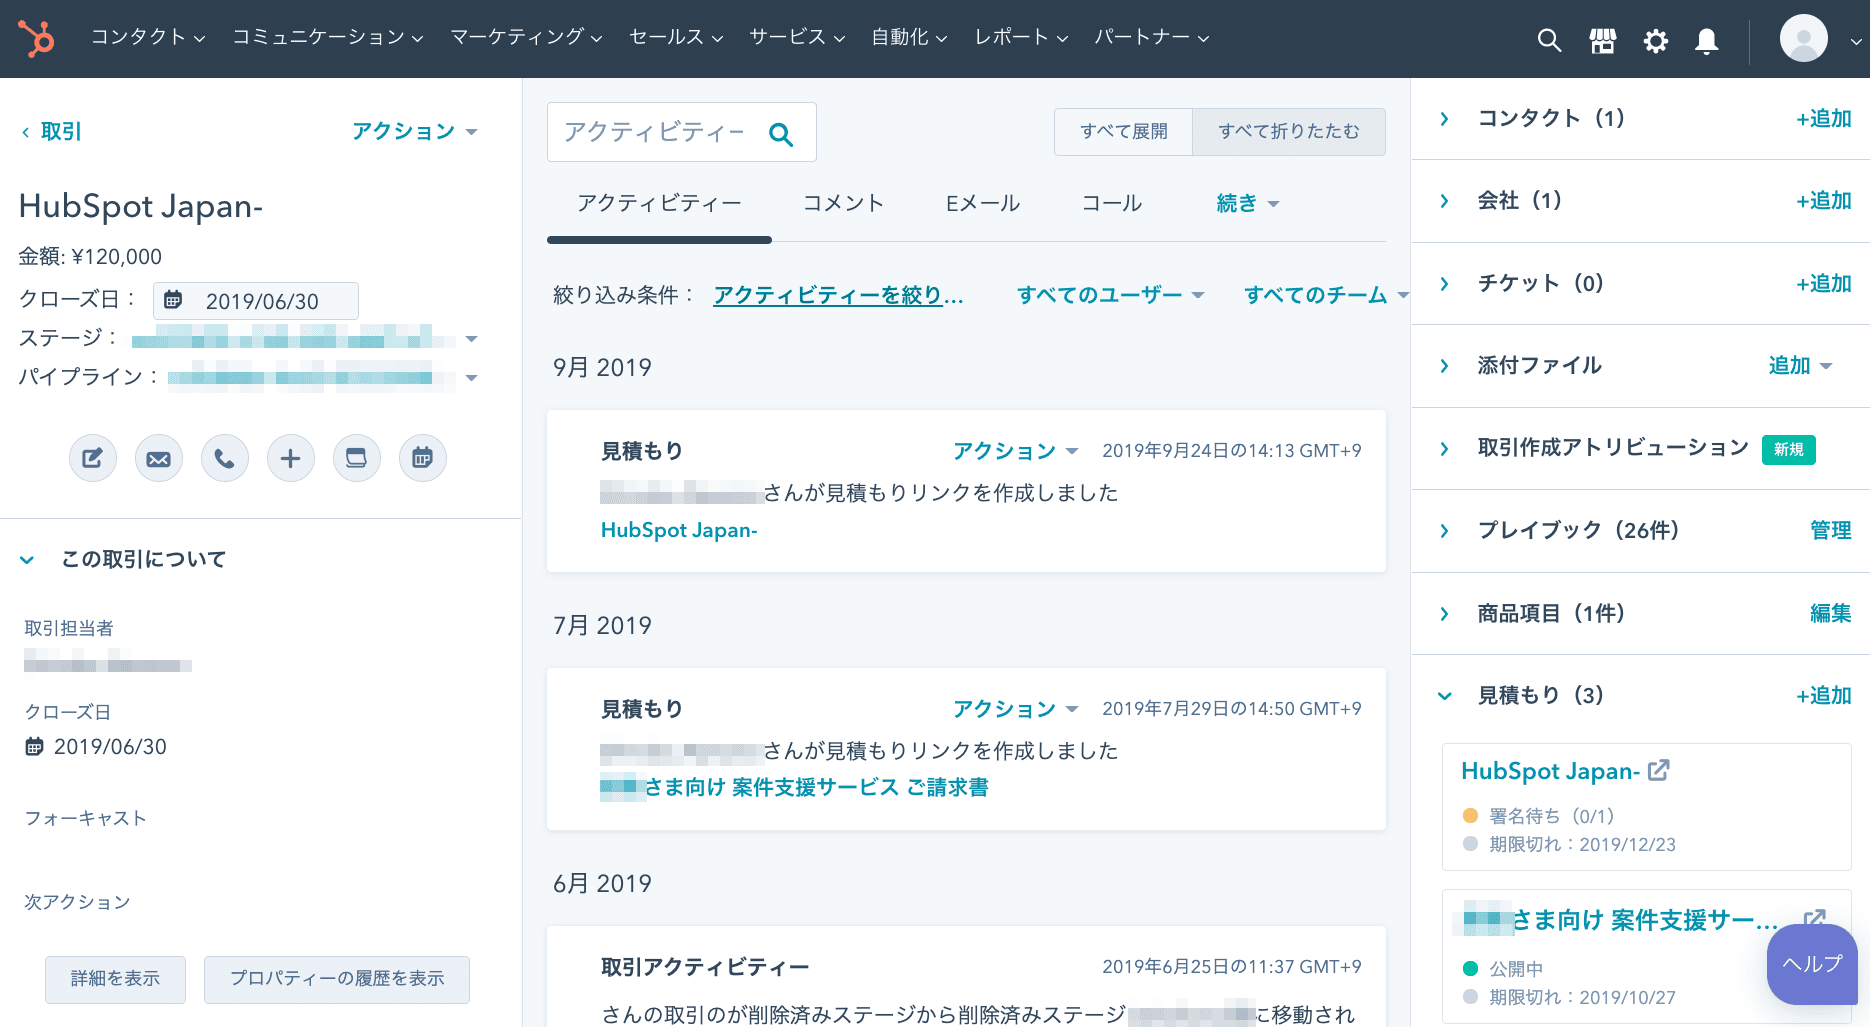Open HubSpot Japan- quote external link icon
Viewport: 1870px width, 1027px height.
coord(1659,770)
